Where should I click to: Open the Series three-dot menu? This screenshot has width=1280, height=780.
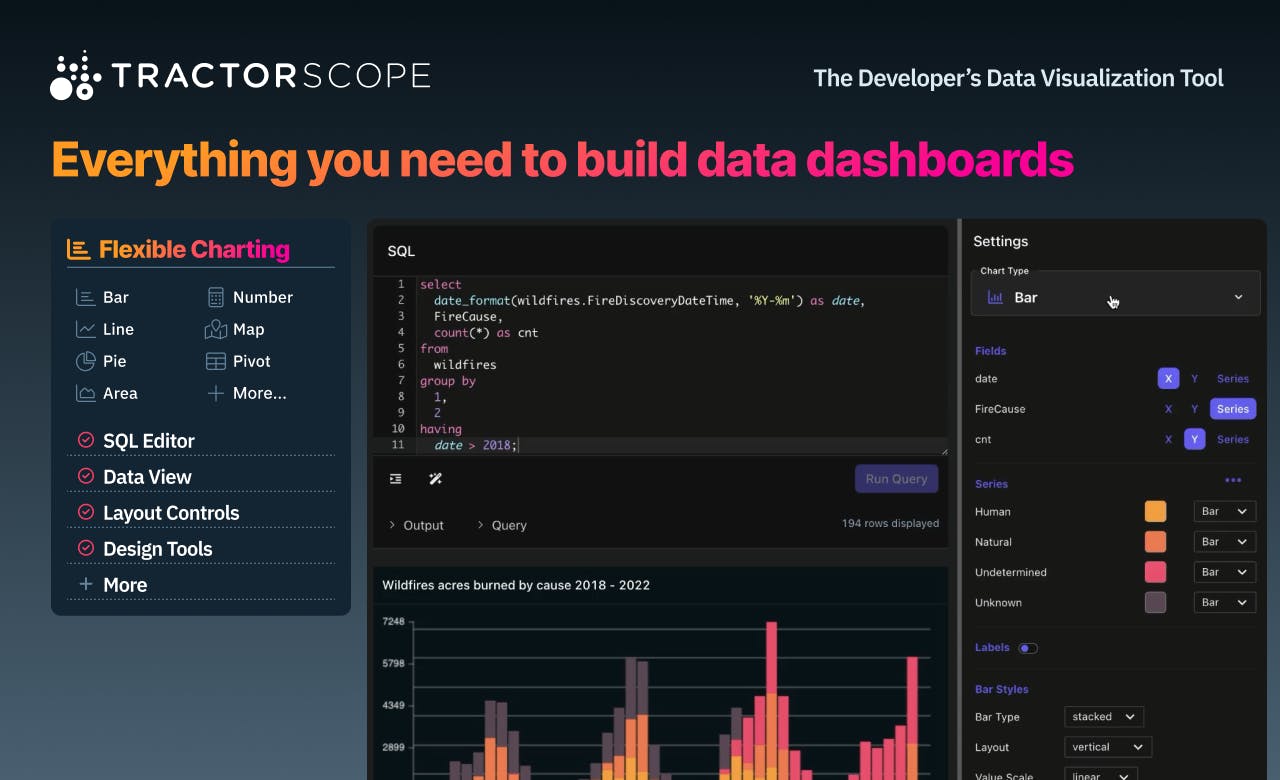[1233, 481]
